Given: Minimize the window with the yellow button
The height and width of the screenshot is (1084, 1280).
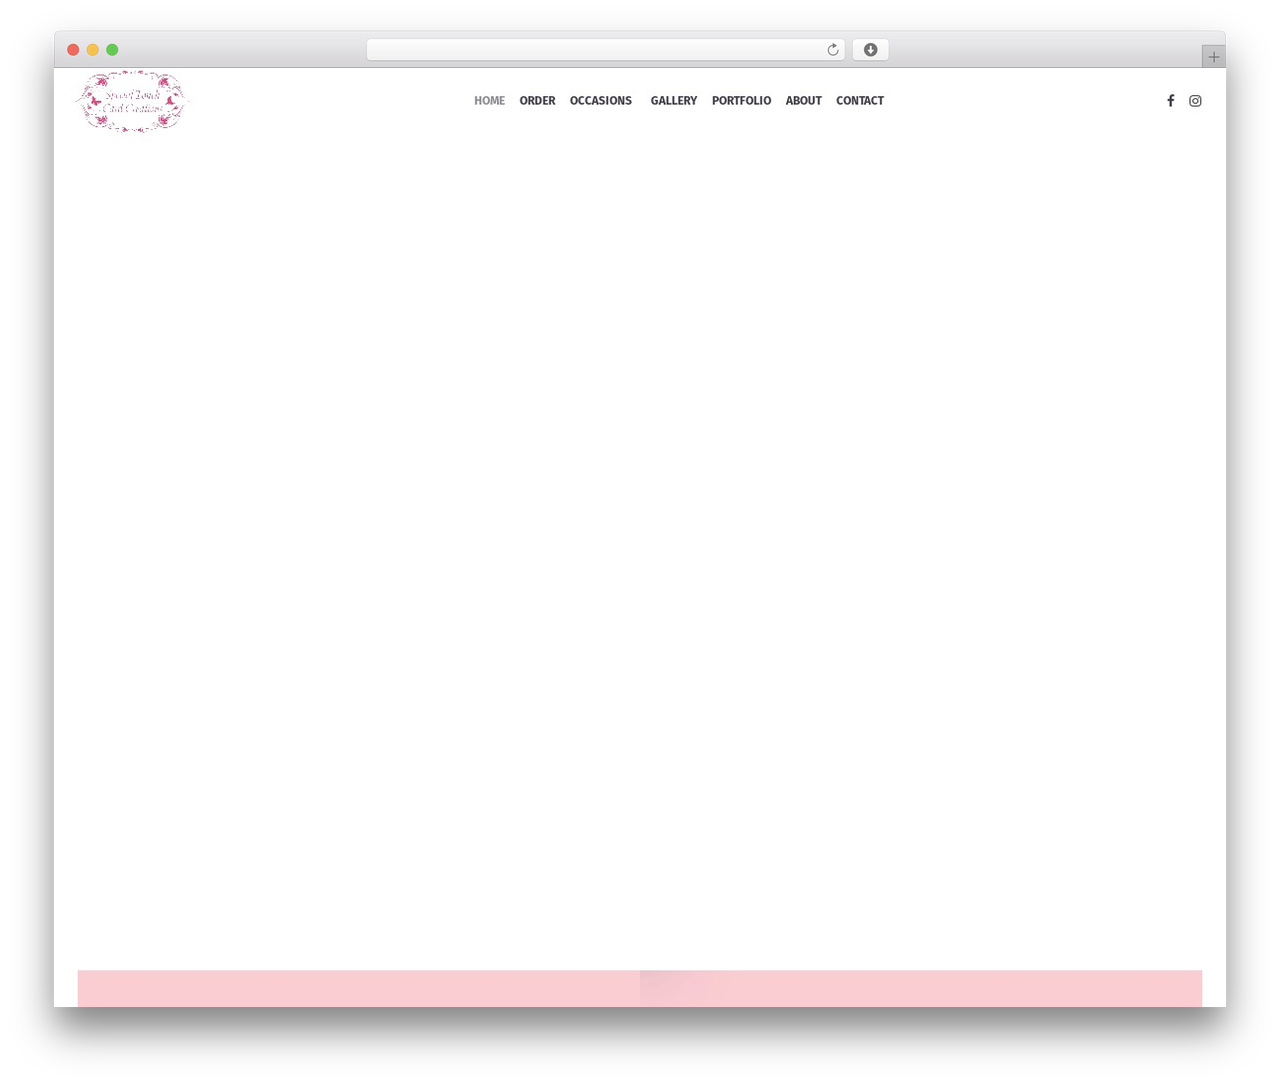Looking at the screenshot, I should tap(92, 50).
